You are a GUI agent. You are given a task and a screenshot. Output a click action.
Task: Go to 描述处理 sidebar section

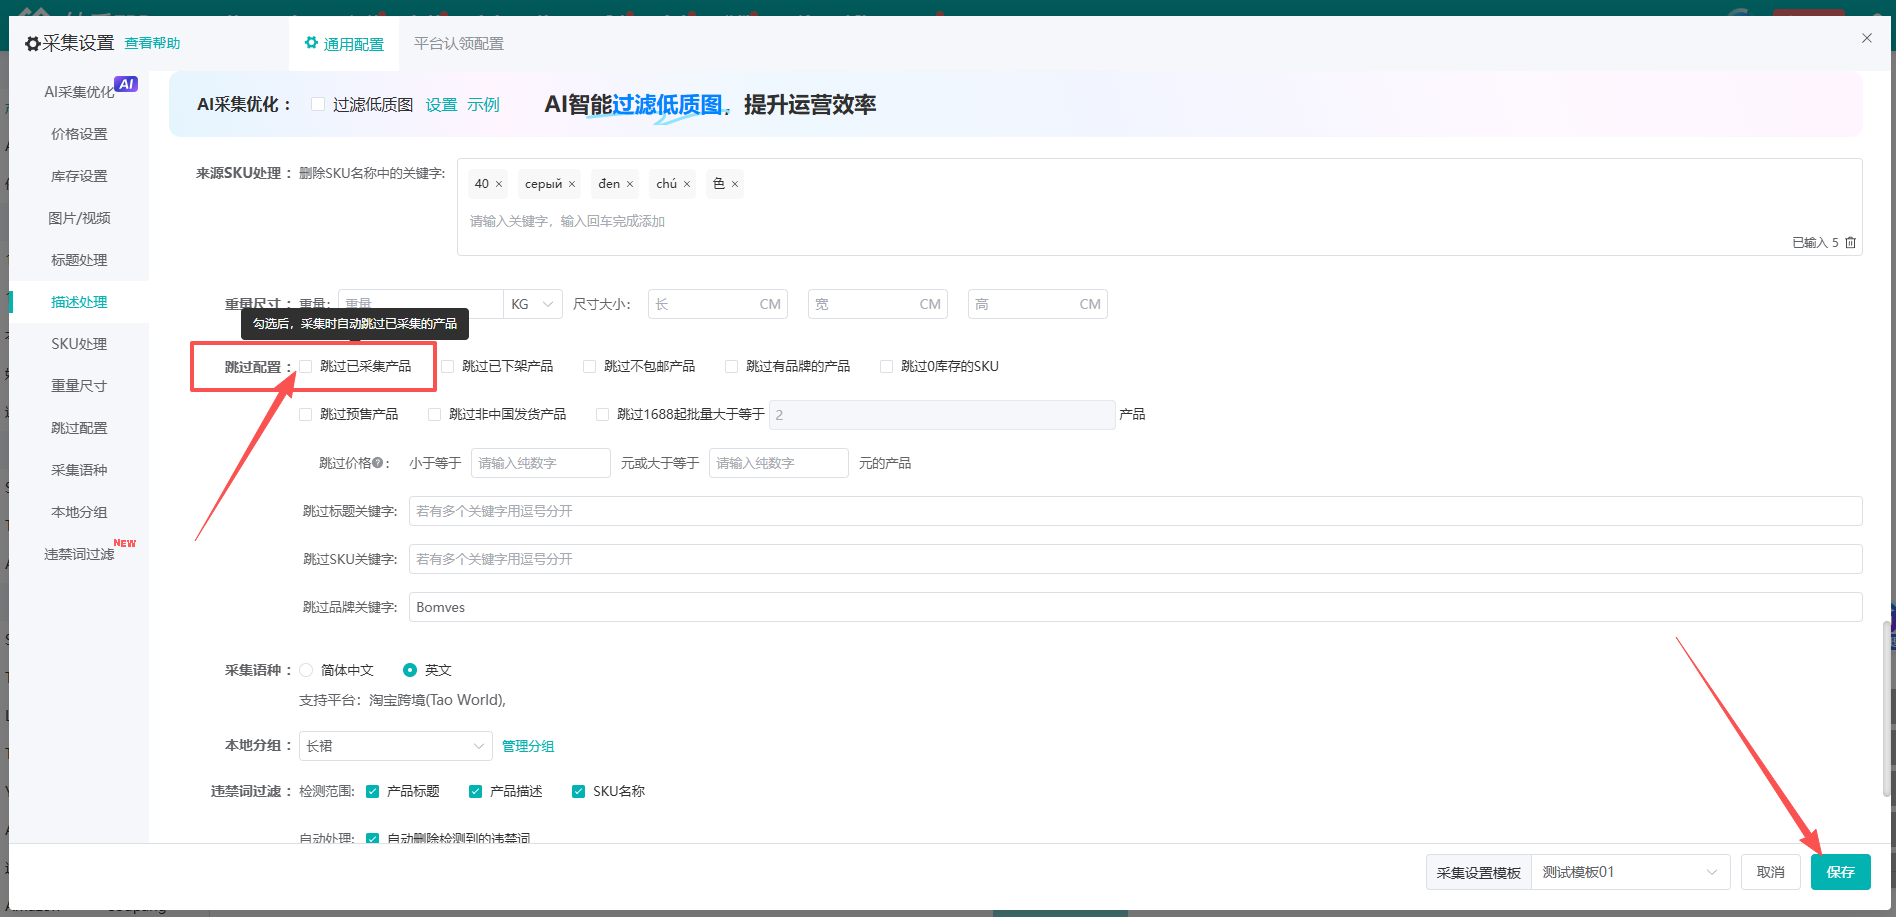pyautogui.click(x=80, y=302)
